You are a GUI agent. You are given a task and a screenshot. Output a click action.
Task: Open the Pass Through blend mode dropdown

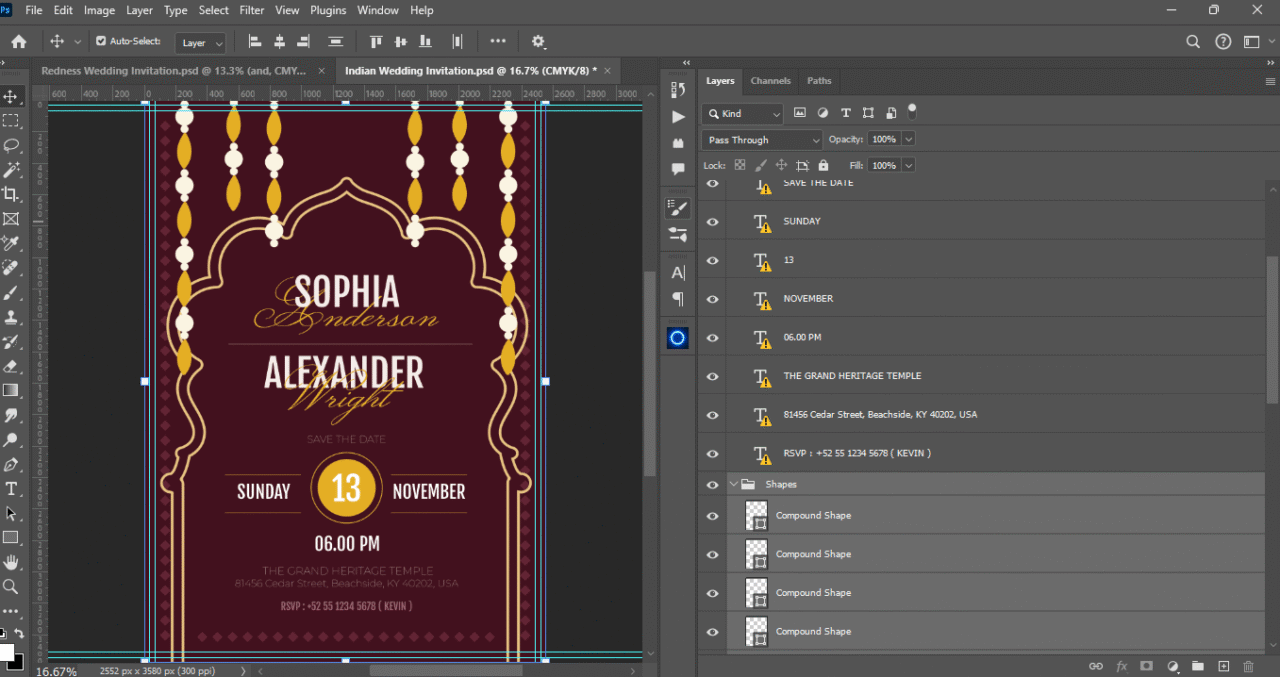coord(761,140)
